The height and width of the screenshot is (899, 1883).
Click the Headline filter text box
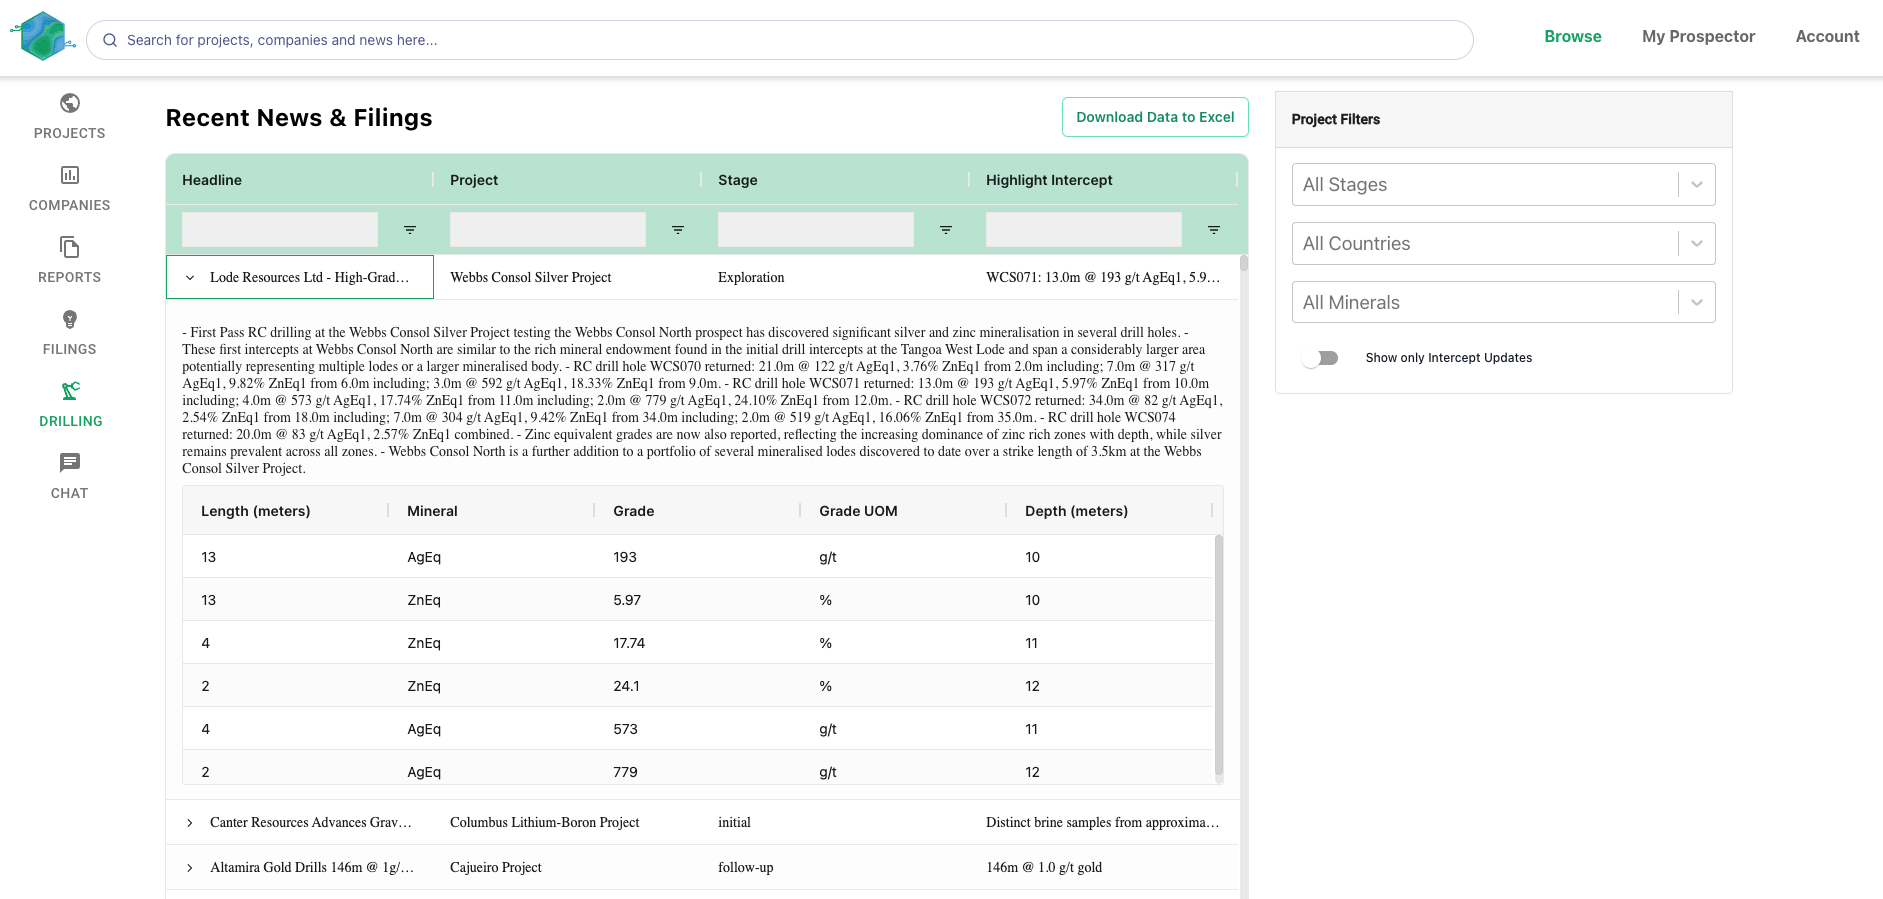pos(280,230)
